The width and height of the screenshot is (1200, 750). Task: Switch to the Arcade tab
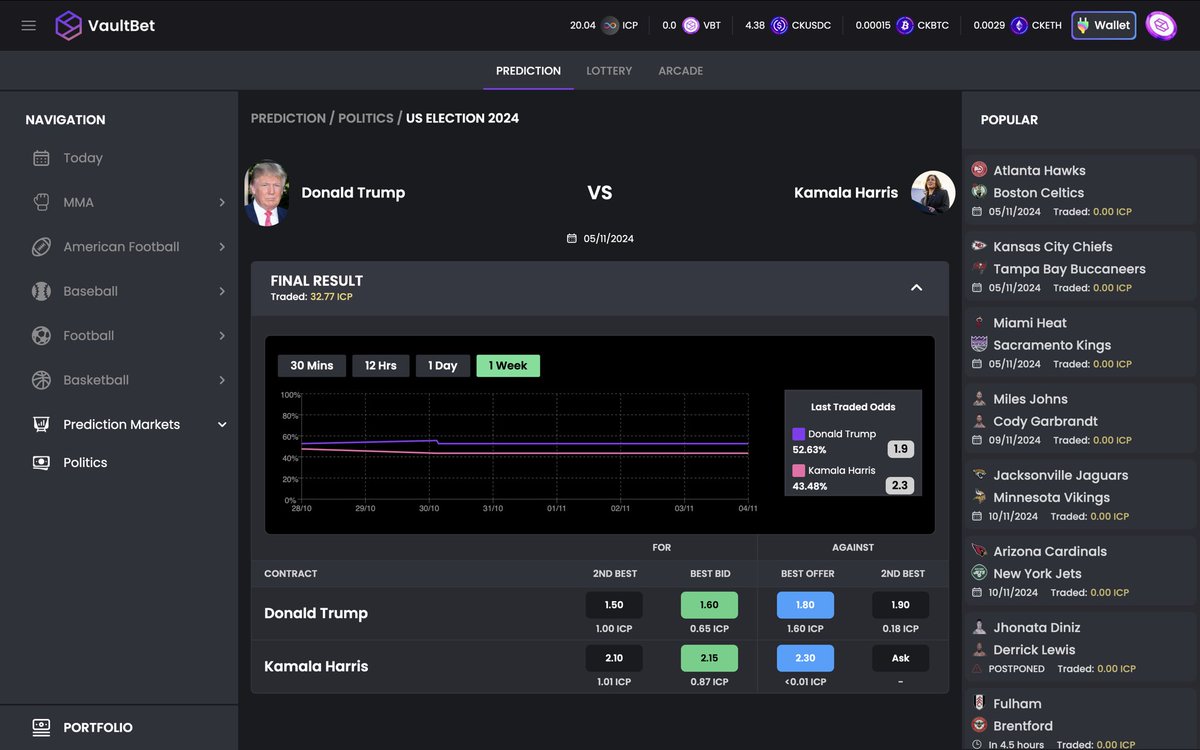(680, 71)
